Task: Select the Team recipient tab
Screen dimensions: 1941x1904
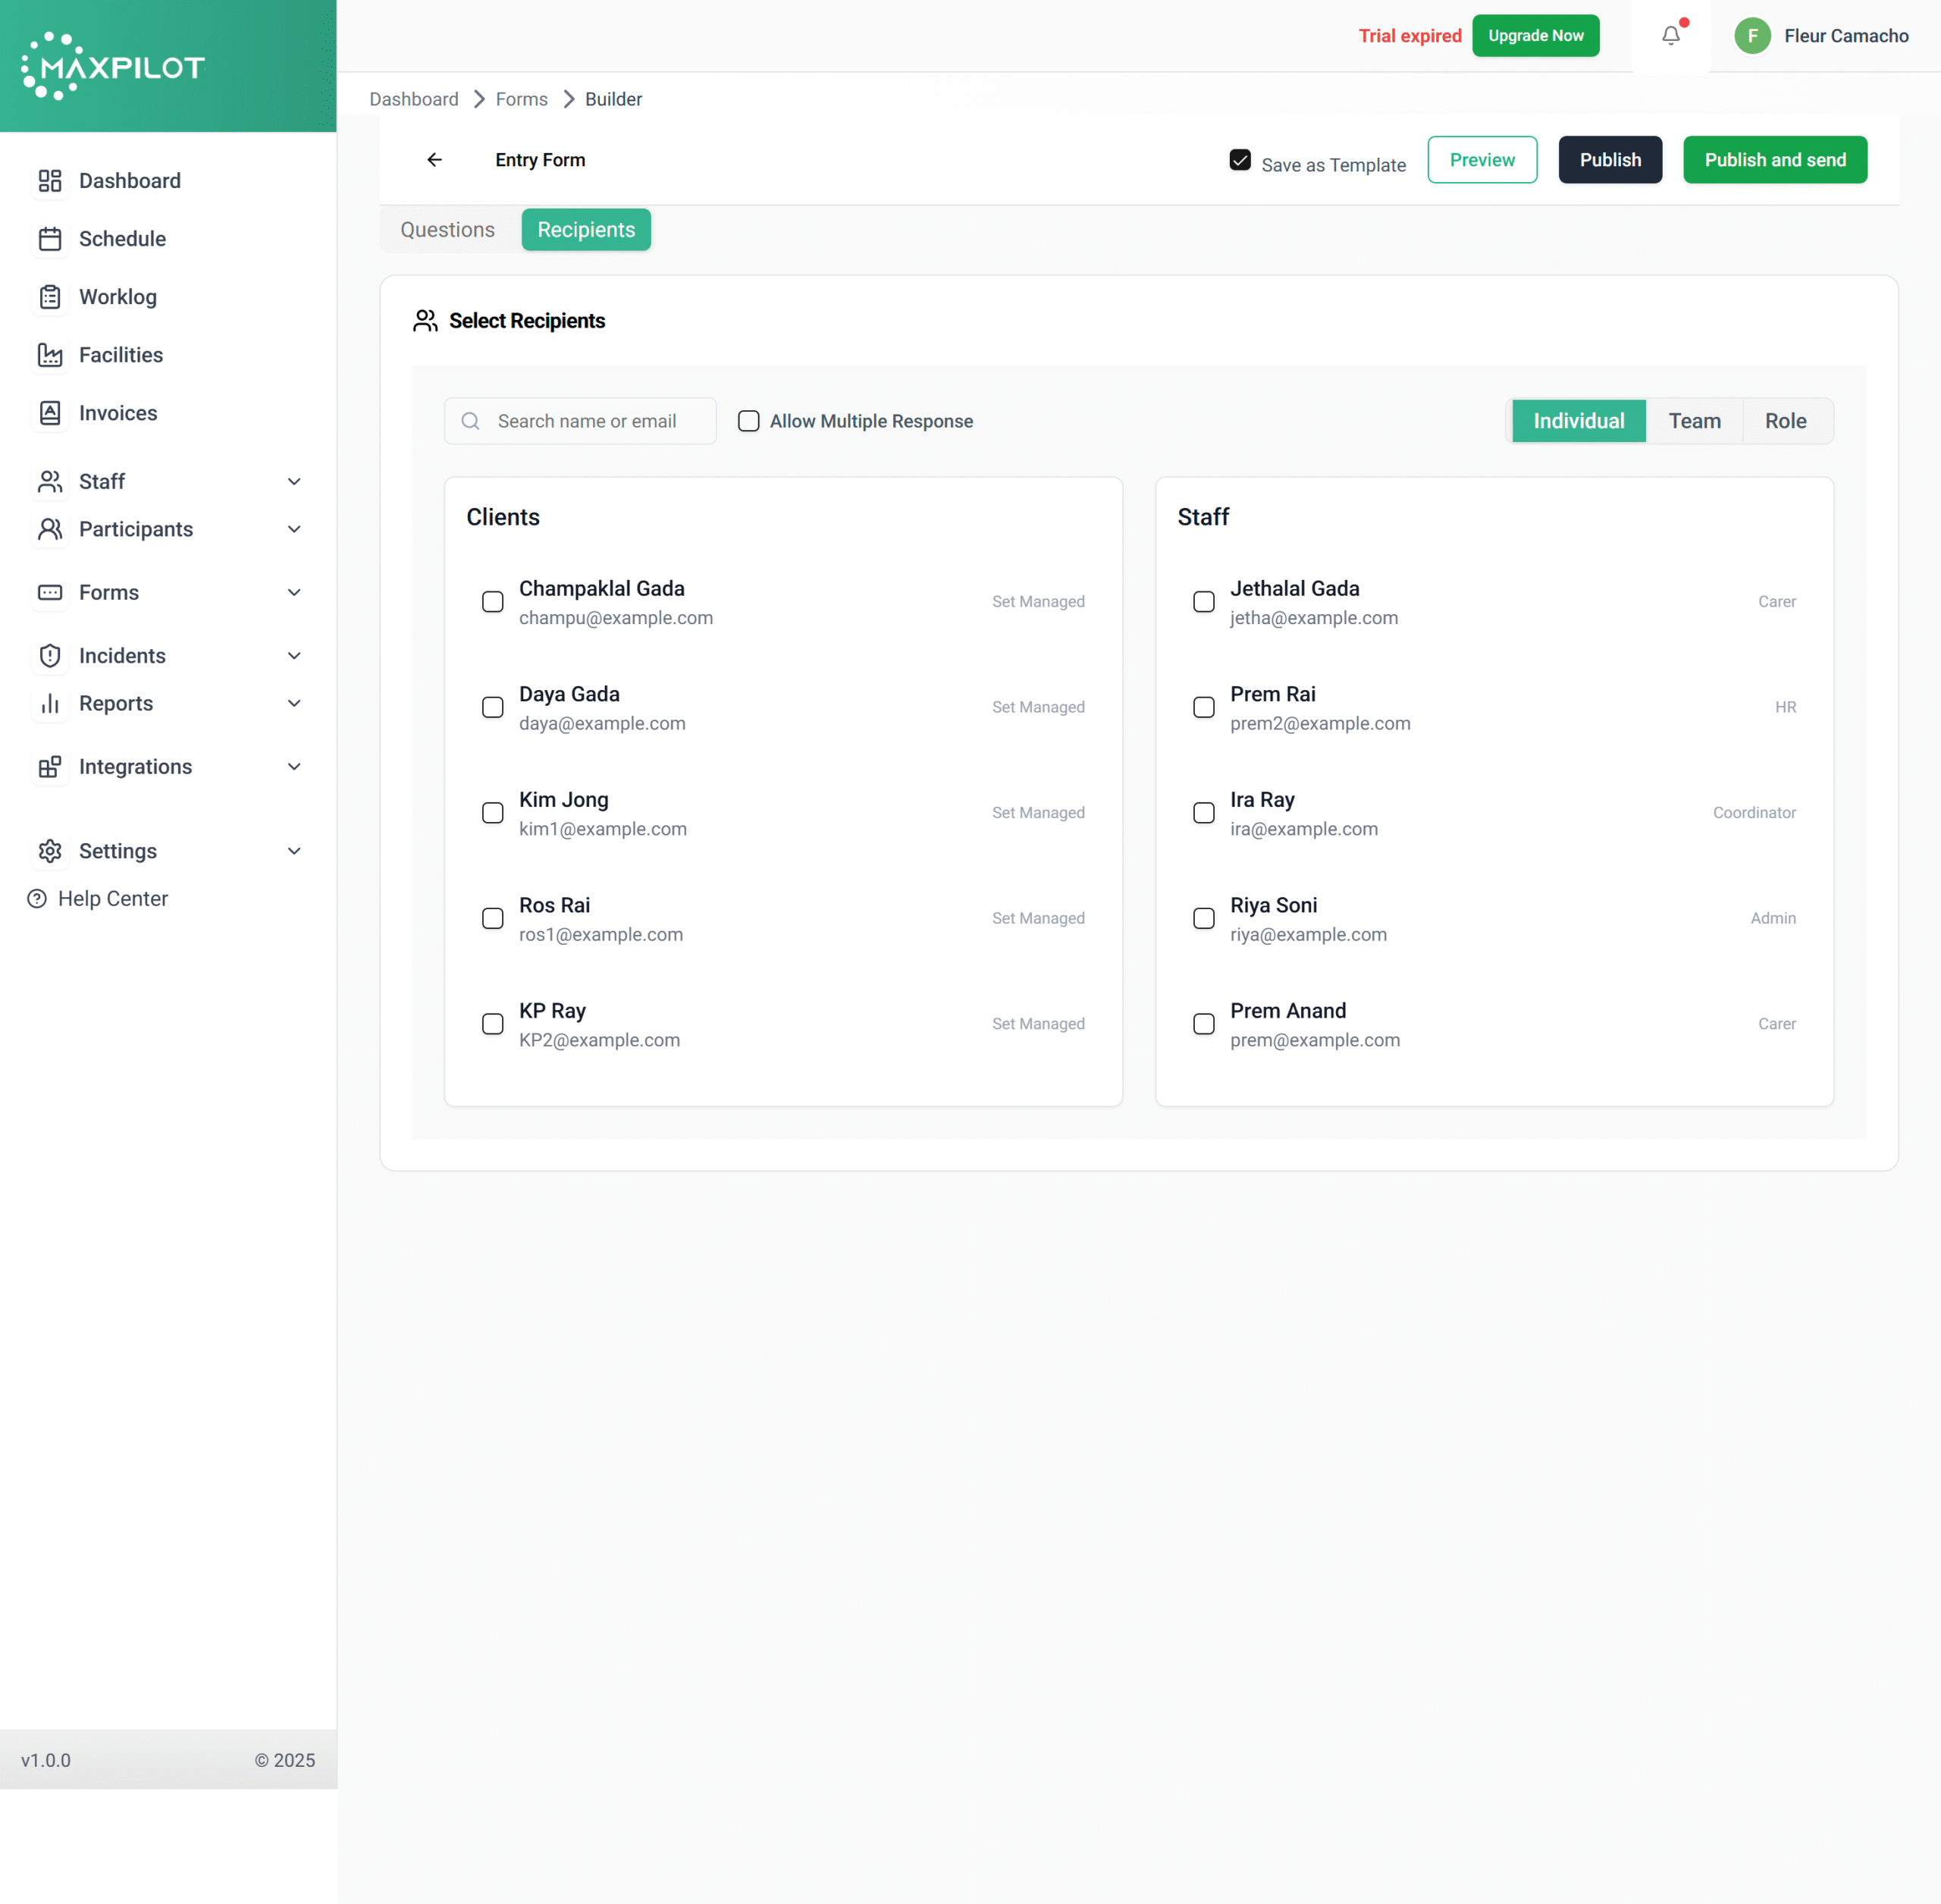Action: [x=1694, y=421]
